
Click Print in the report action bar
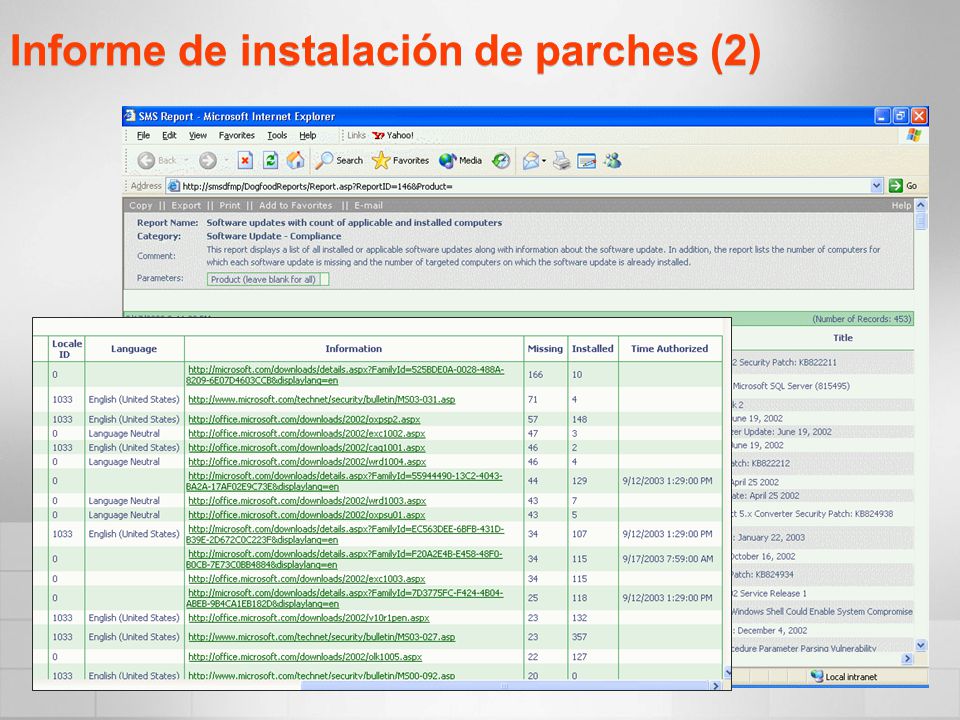[x=230, y=206]
